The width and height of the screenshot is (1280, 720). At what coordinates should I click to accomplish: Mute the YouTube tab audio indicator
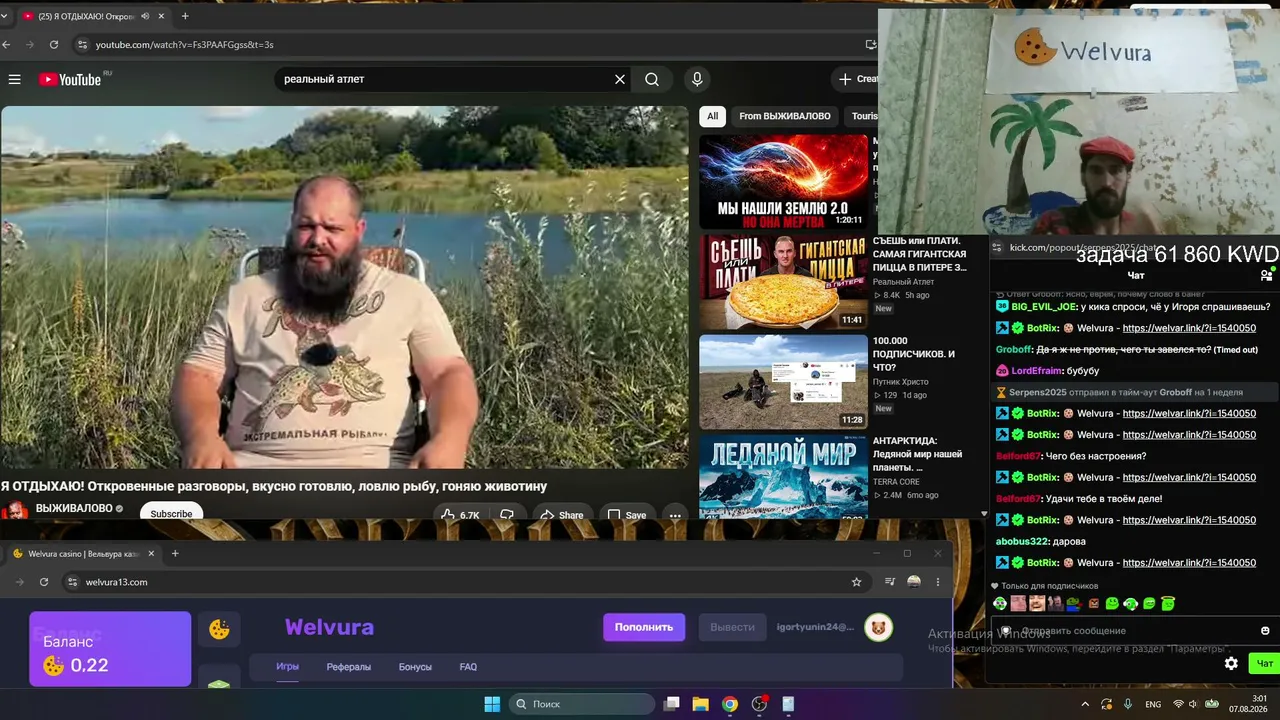point(145,16)
